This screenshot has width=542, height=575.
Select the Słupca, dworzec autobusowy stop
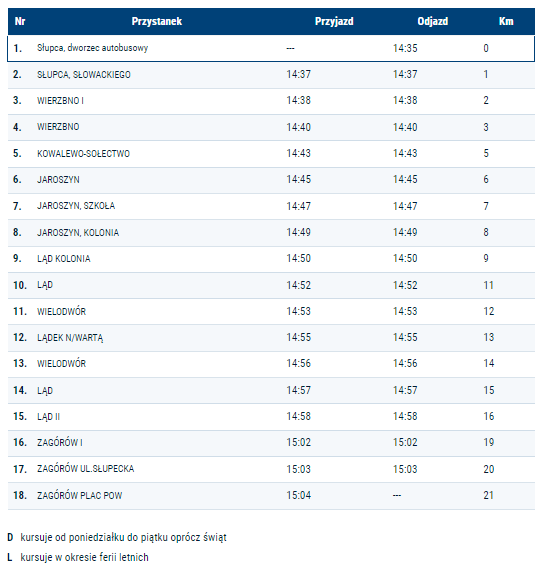click(92, 48)
